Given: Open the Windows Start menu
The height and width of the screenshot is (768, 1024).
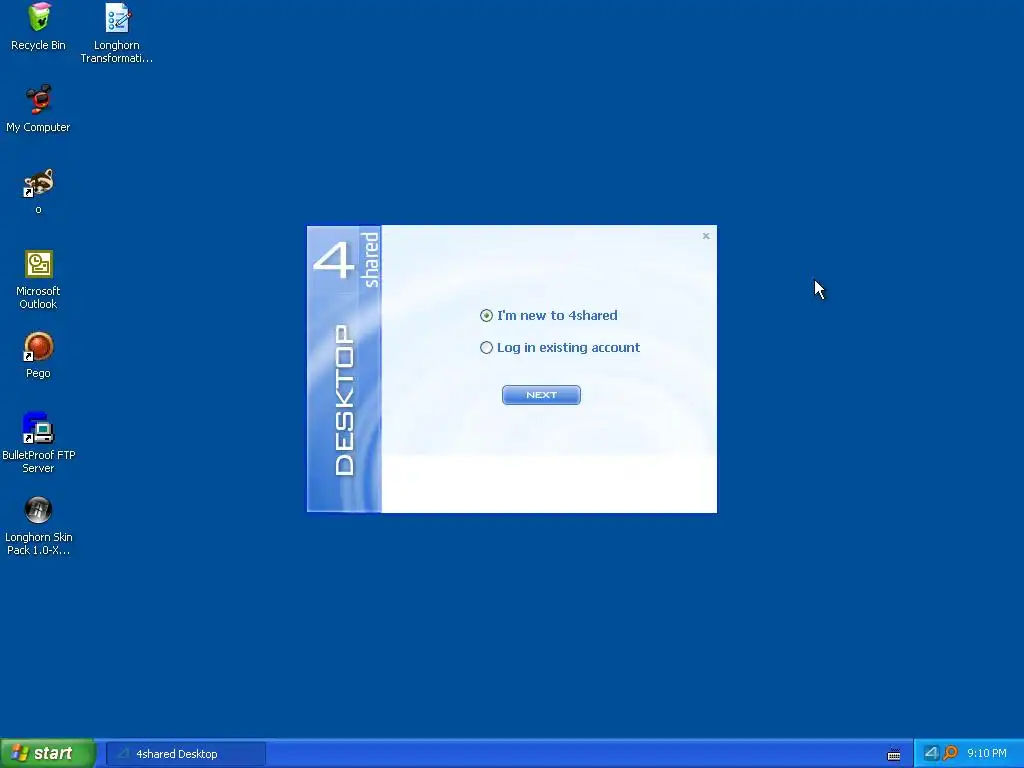Looking at the screenshot, I should tap(47, 754).
